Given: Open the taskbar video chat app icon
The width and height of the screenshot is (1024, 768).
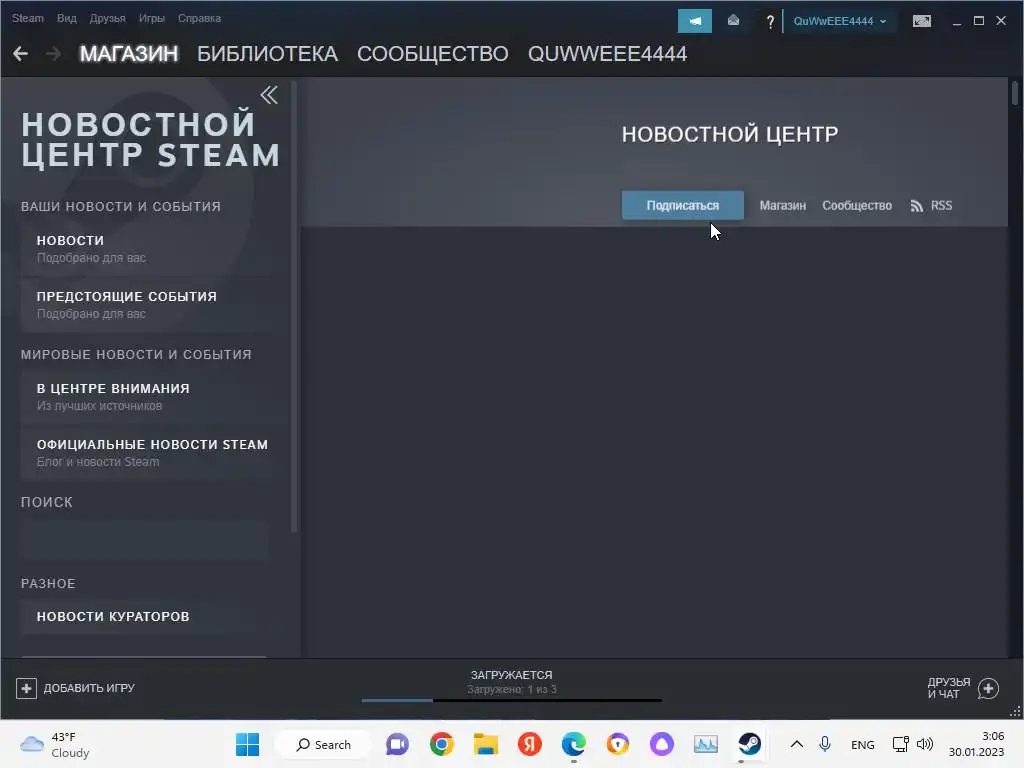Looking at the screenshot, I should point(397,744).
